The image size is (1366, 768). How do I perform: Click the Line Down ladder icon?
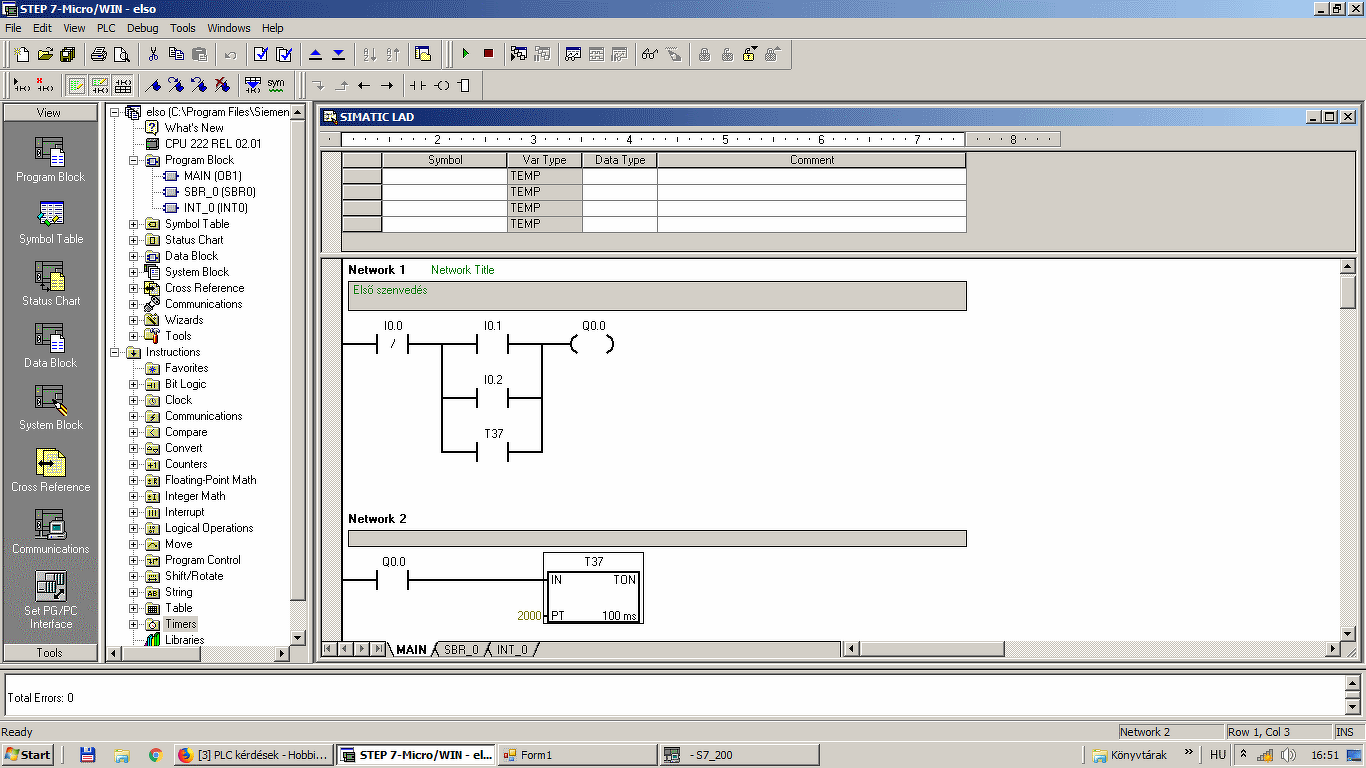[318, 85]
